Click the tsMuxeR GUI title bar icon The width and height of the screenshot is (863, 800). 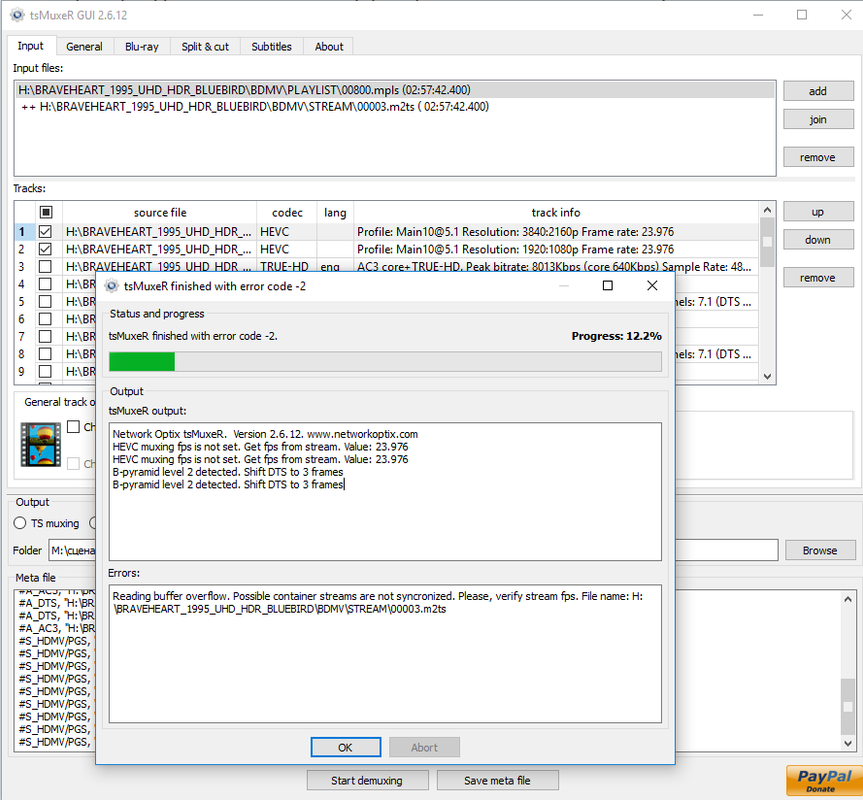click(x=17, y=15)
